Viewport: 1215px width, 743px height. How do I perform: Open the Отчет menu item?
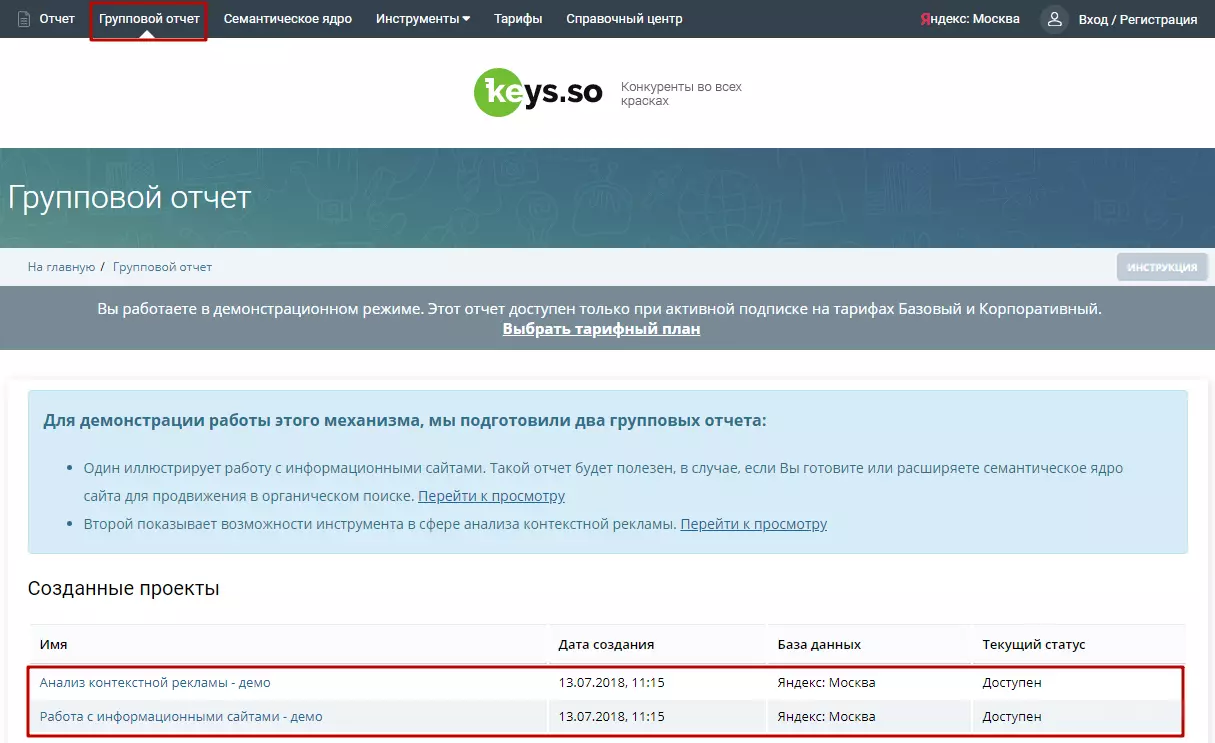tap(57, 19)
